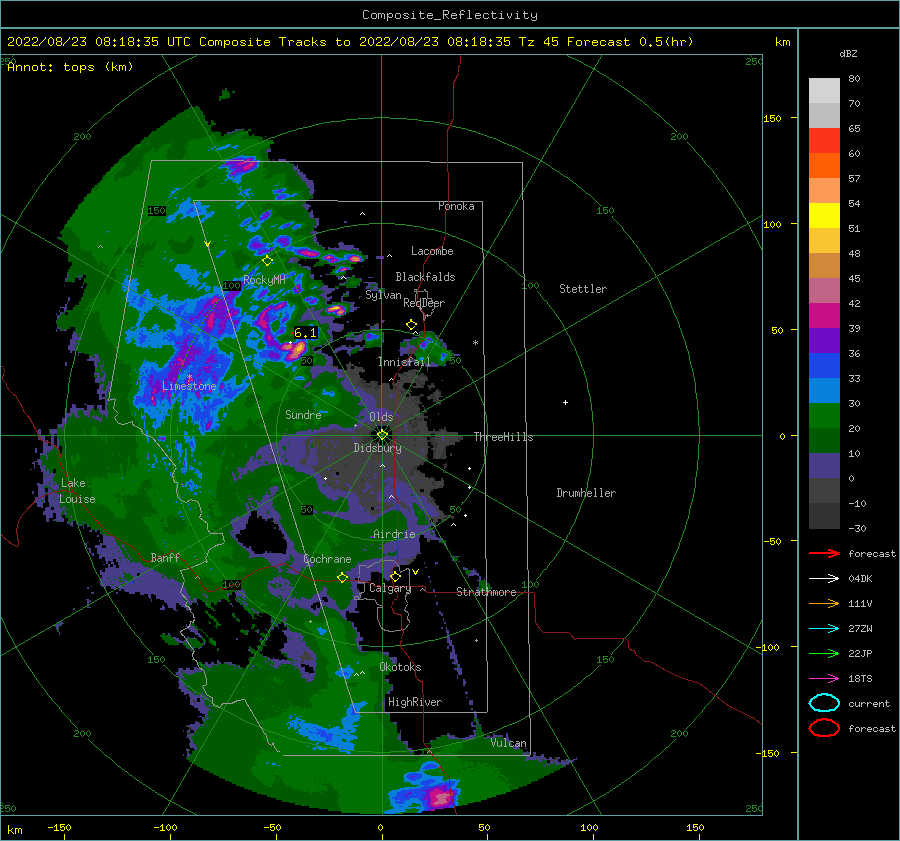Click the orange 111V arrow in legend
This screenshot has height=841, width=900.
coord(824,603)
